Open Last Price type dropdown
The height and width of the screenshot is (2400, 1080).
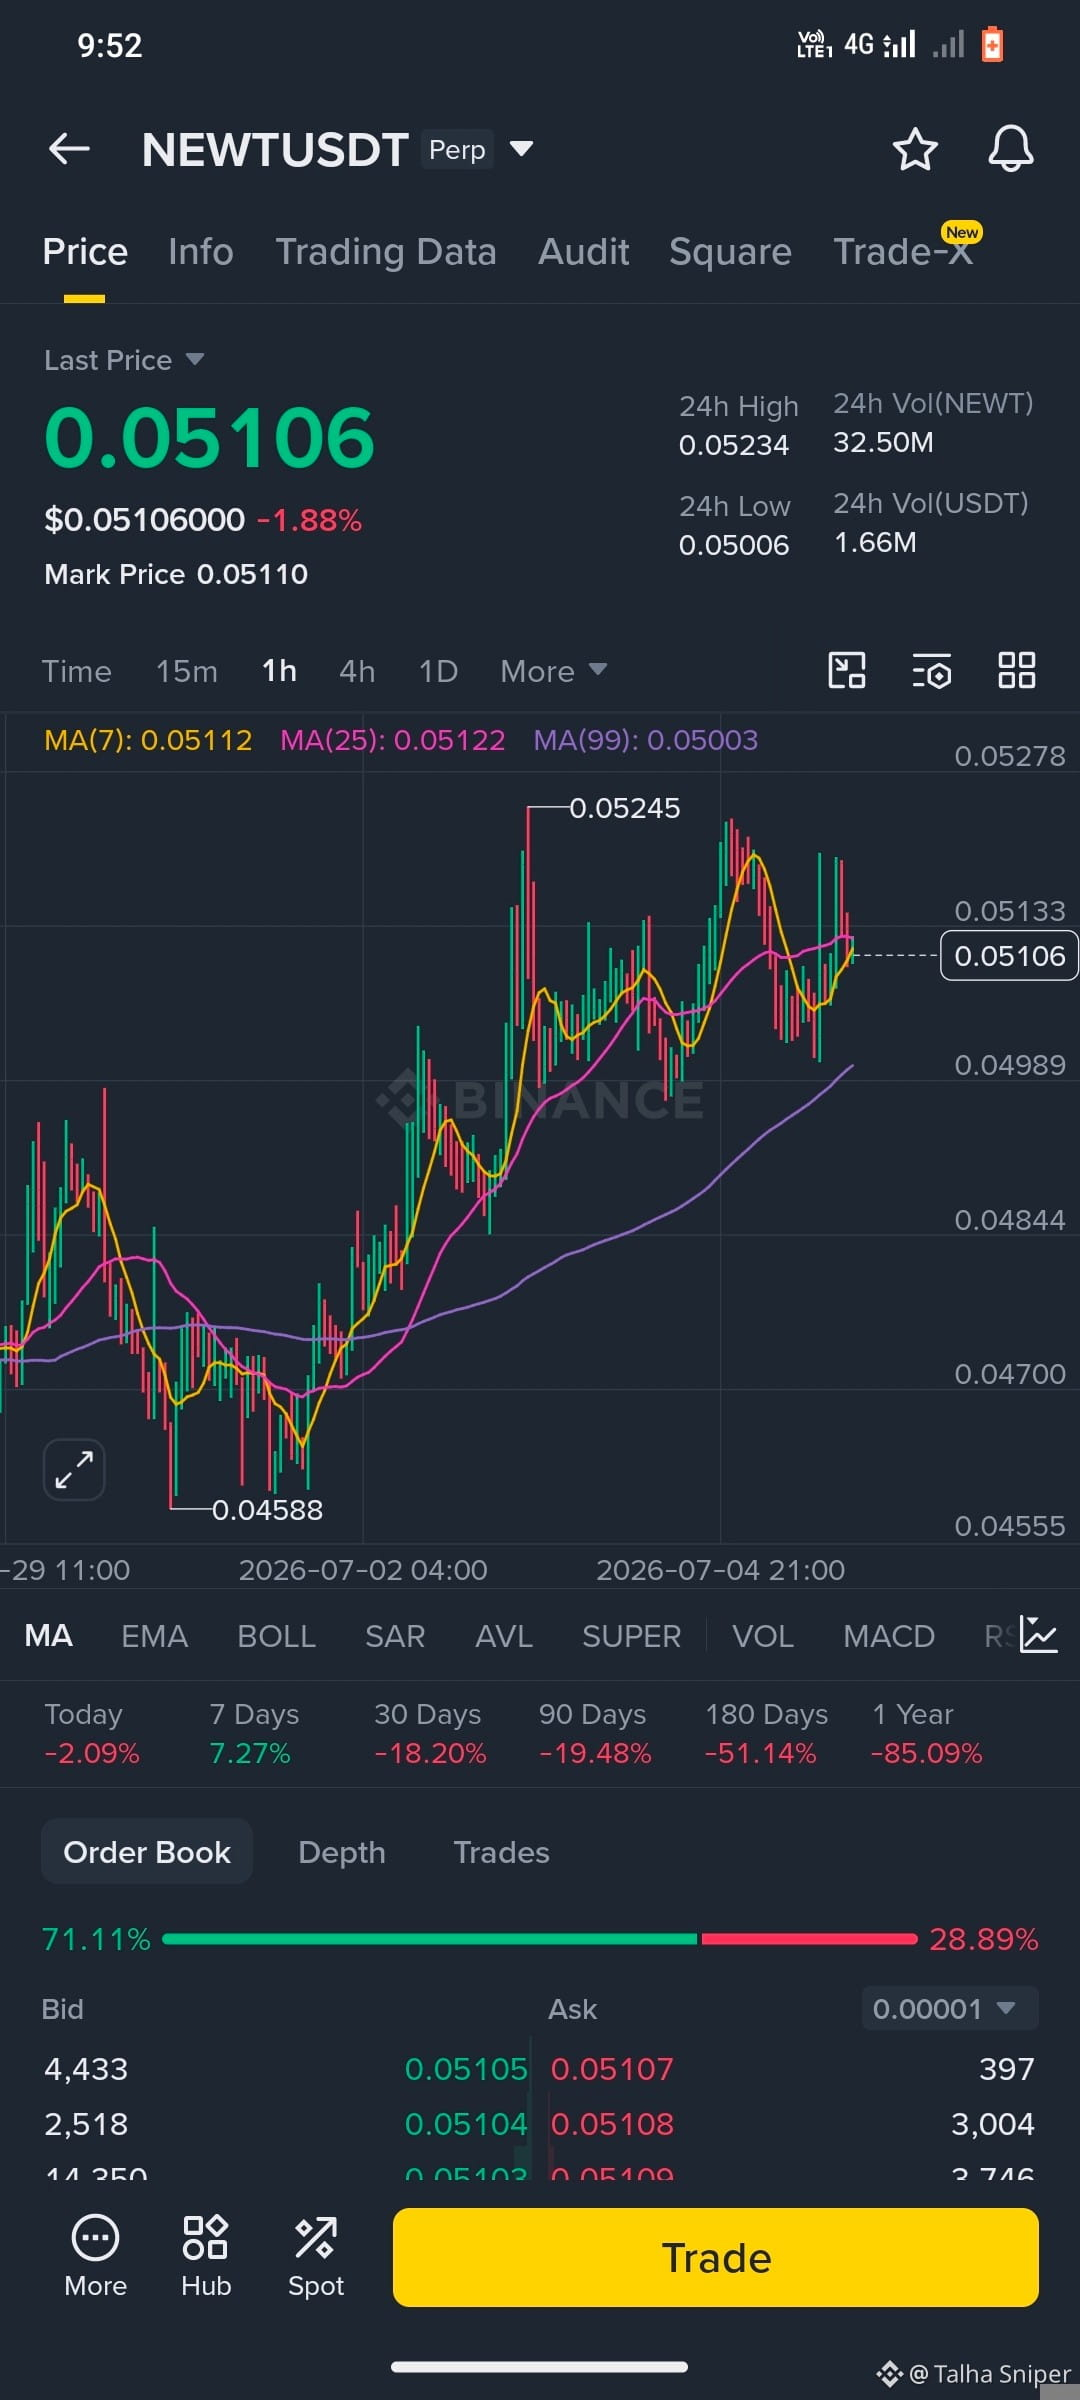[x=124, y=360]
